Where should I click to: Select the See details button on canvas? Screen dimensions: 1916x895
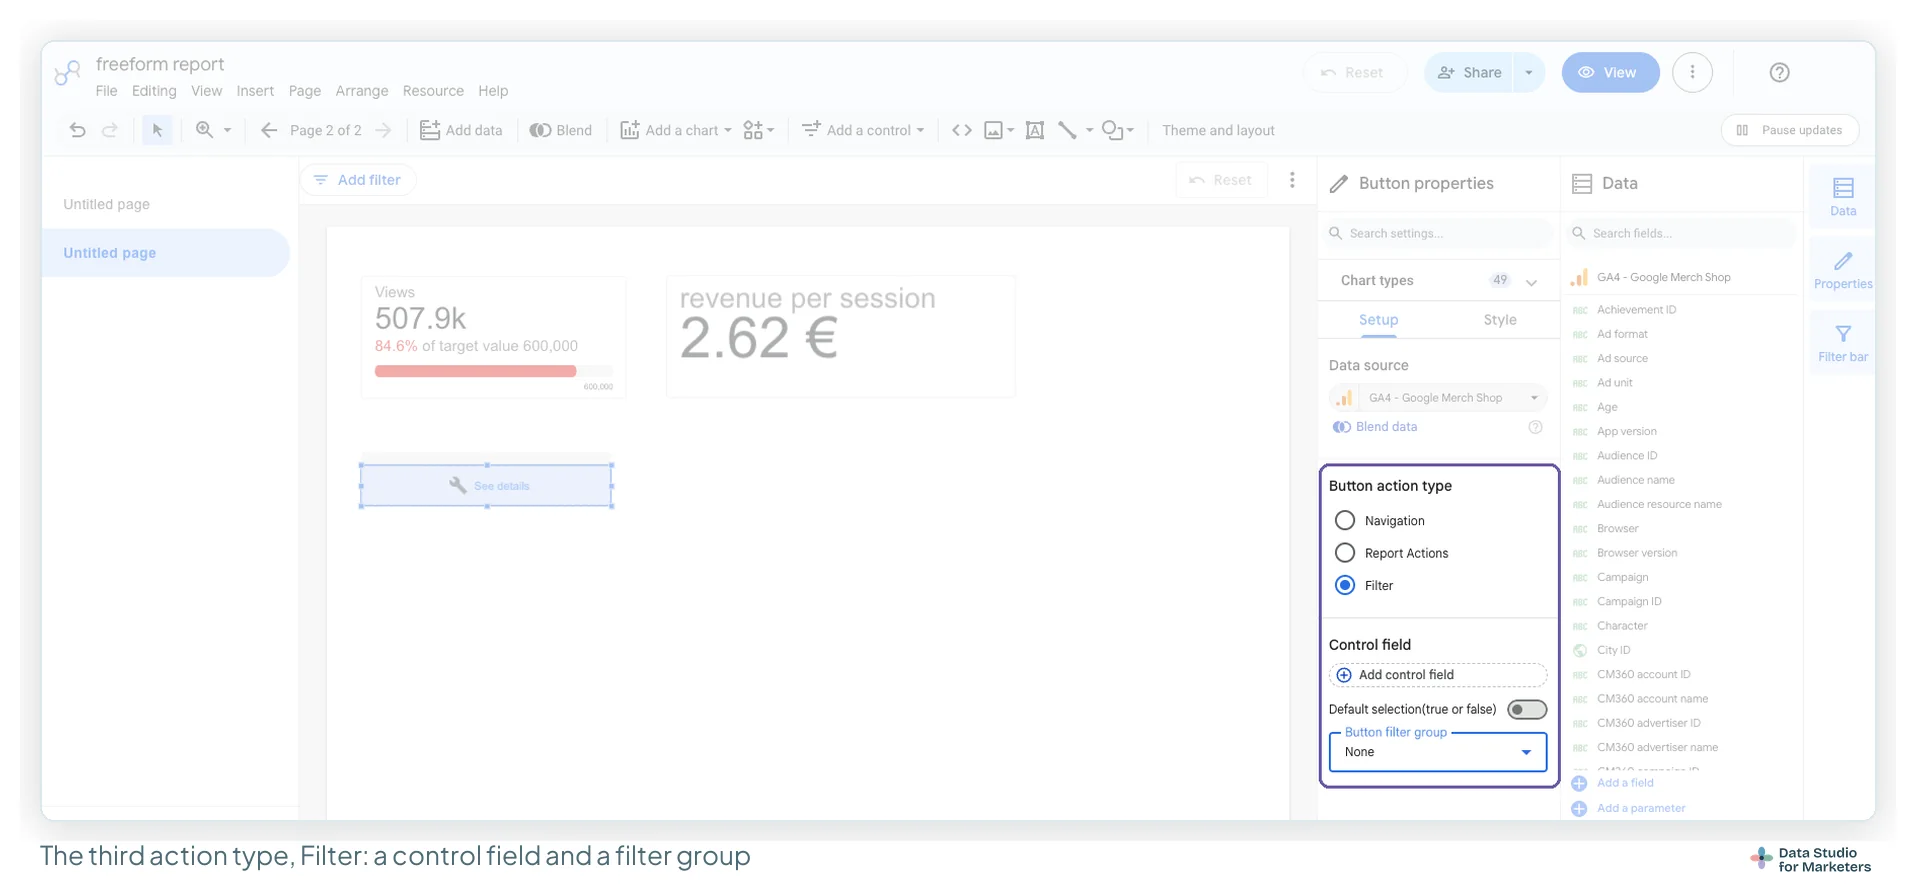486,486
